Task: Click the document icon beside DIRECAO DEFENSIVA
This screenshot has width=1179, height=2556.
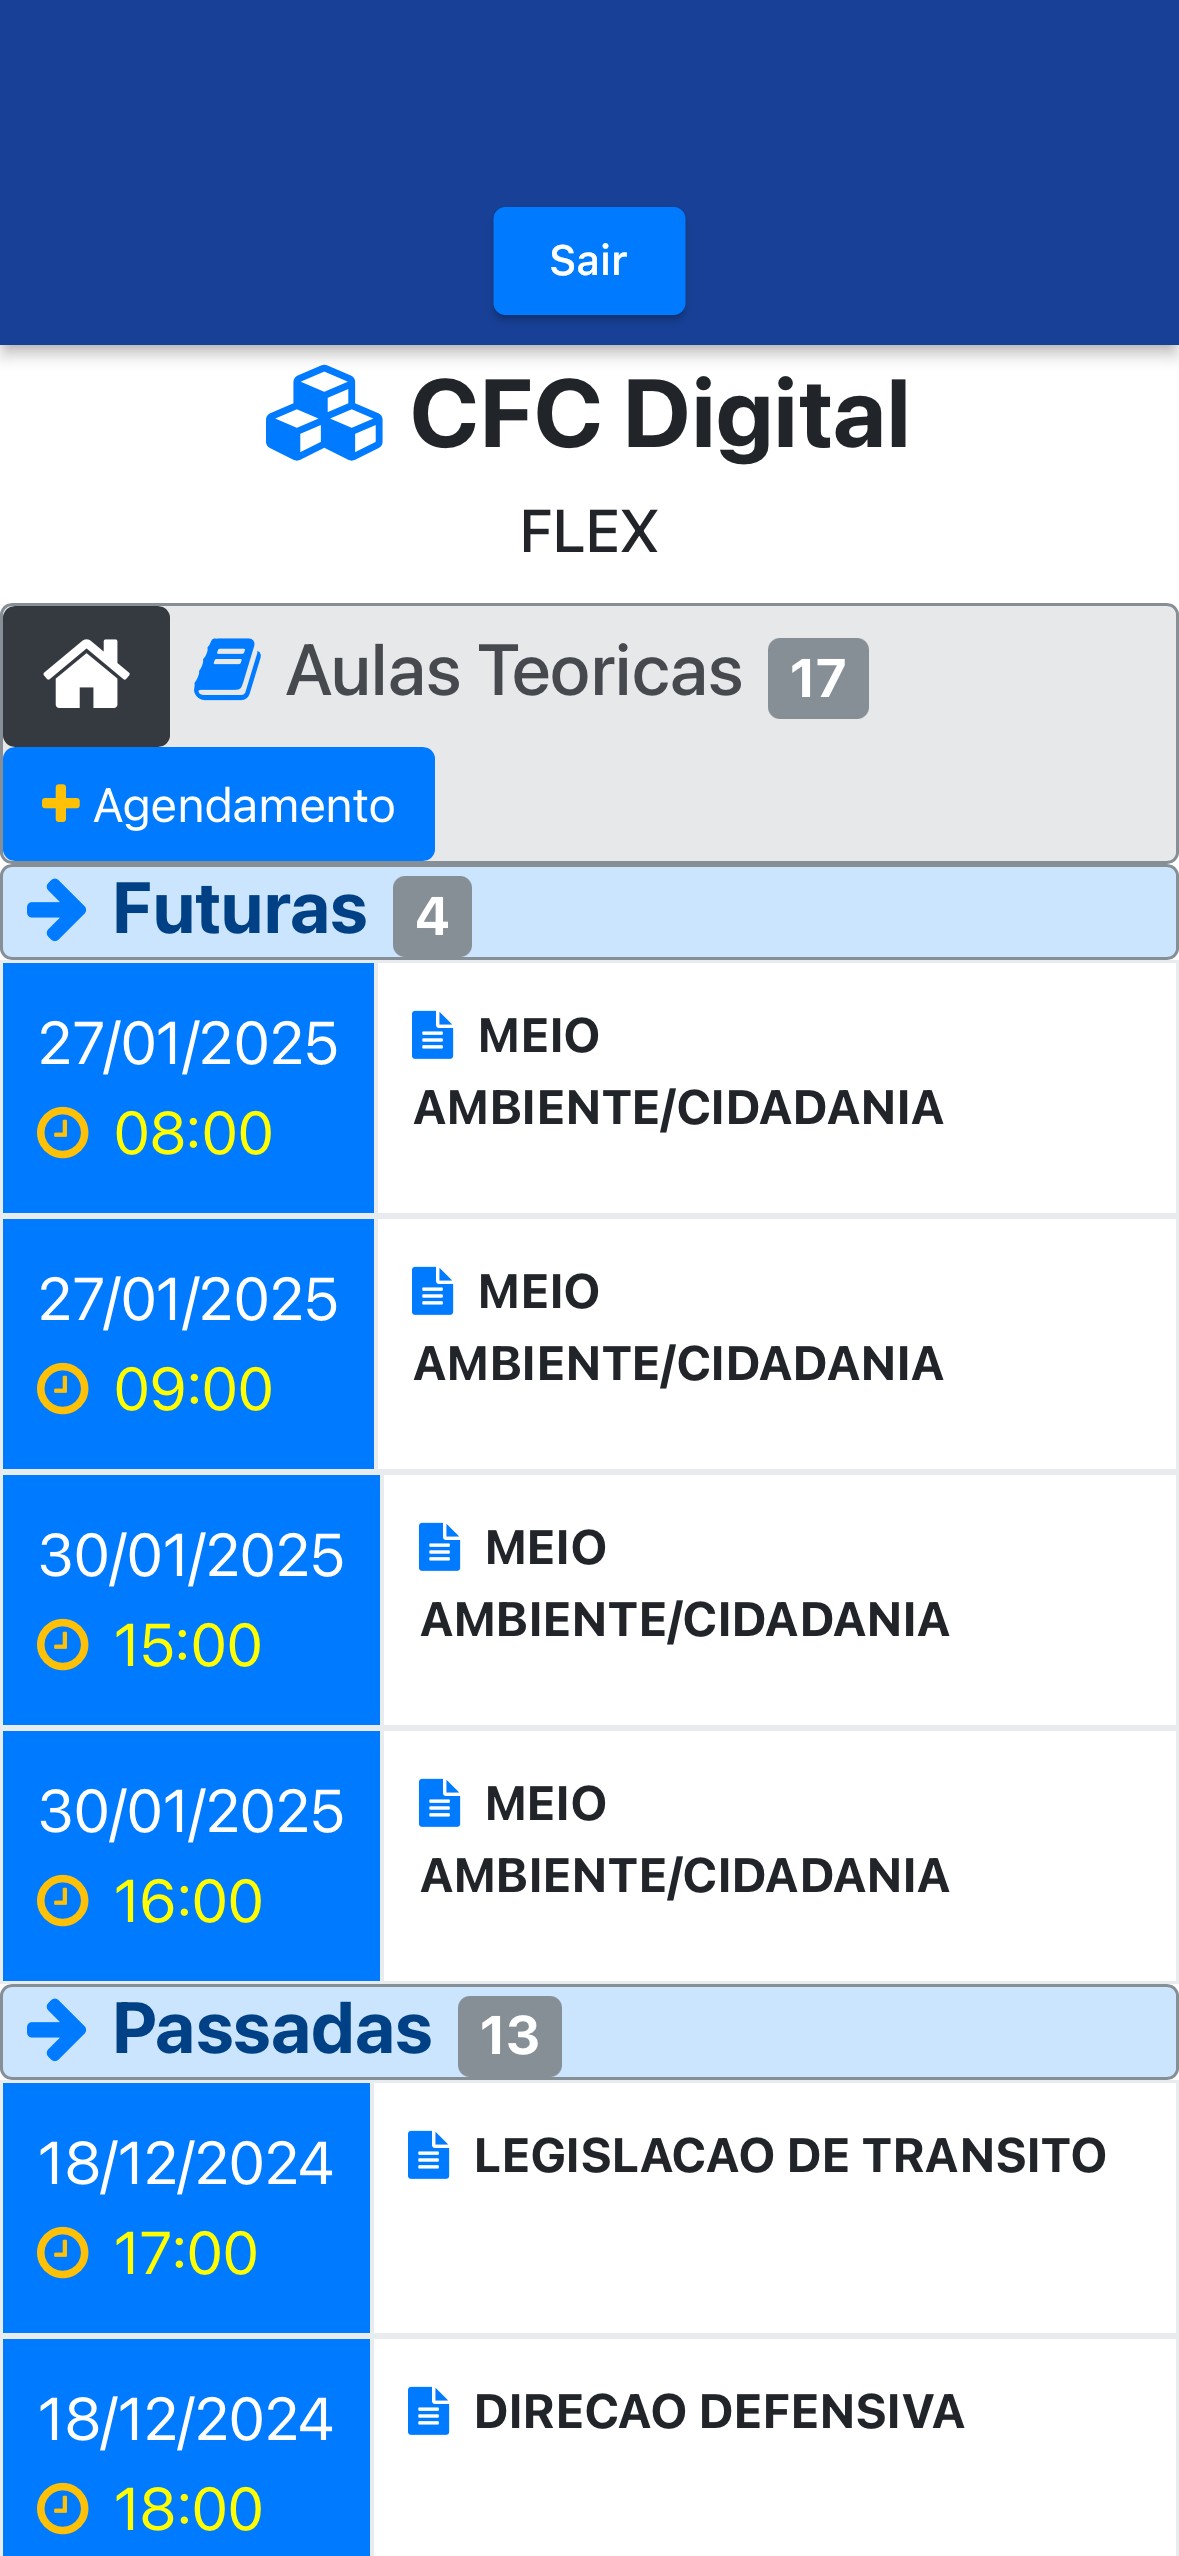Action: 429,2411
